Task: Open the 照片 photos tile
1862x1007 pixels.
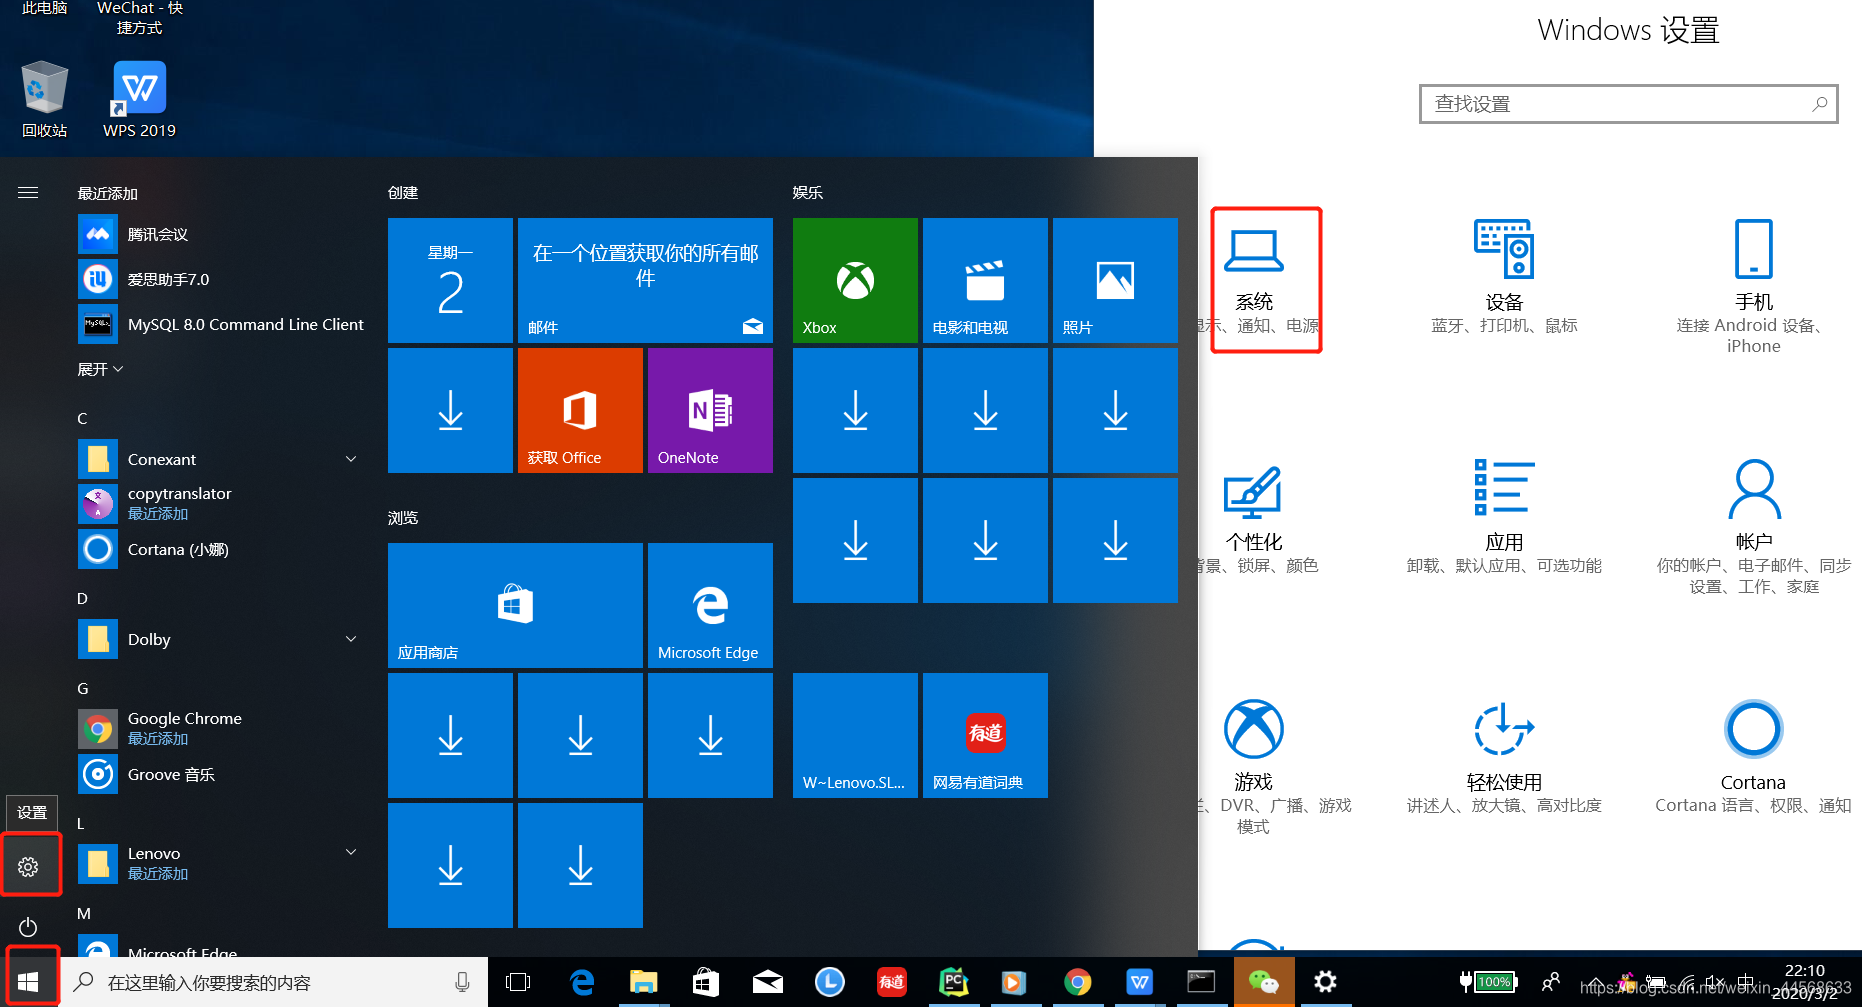Action: point(1115,280)
